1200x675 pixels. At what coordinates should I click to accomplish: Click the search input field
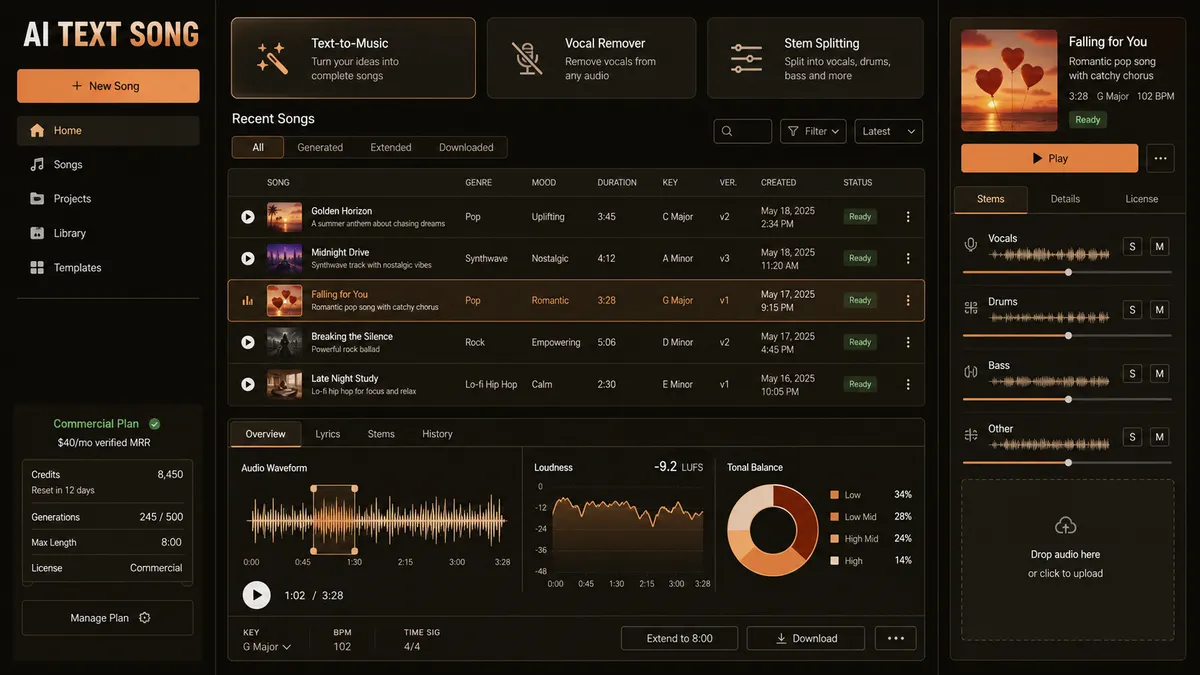coord(743,131)
